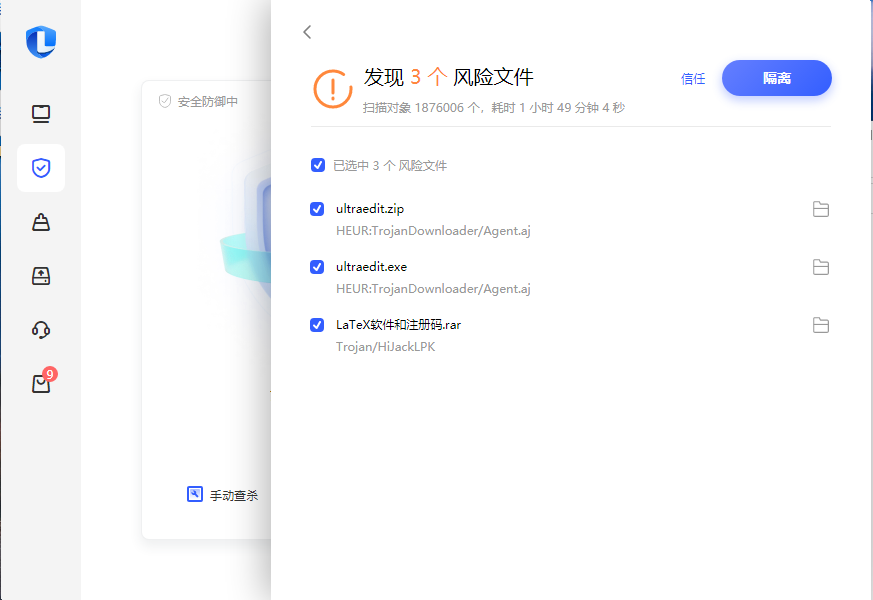This screenshot has height=600, width=873.
Task: Open the messages icon showing red badge 9
Action: [40, 383]
